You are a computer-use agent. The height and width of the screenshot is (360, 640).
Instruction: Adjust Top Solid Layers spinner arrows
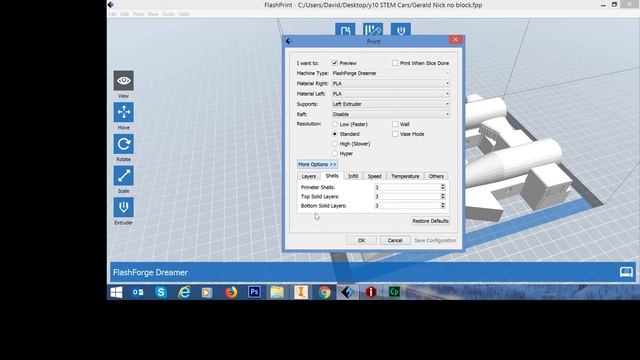pyautogui.click(x=443, y=196)
